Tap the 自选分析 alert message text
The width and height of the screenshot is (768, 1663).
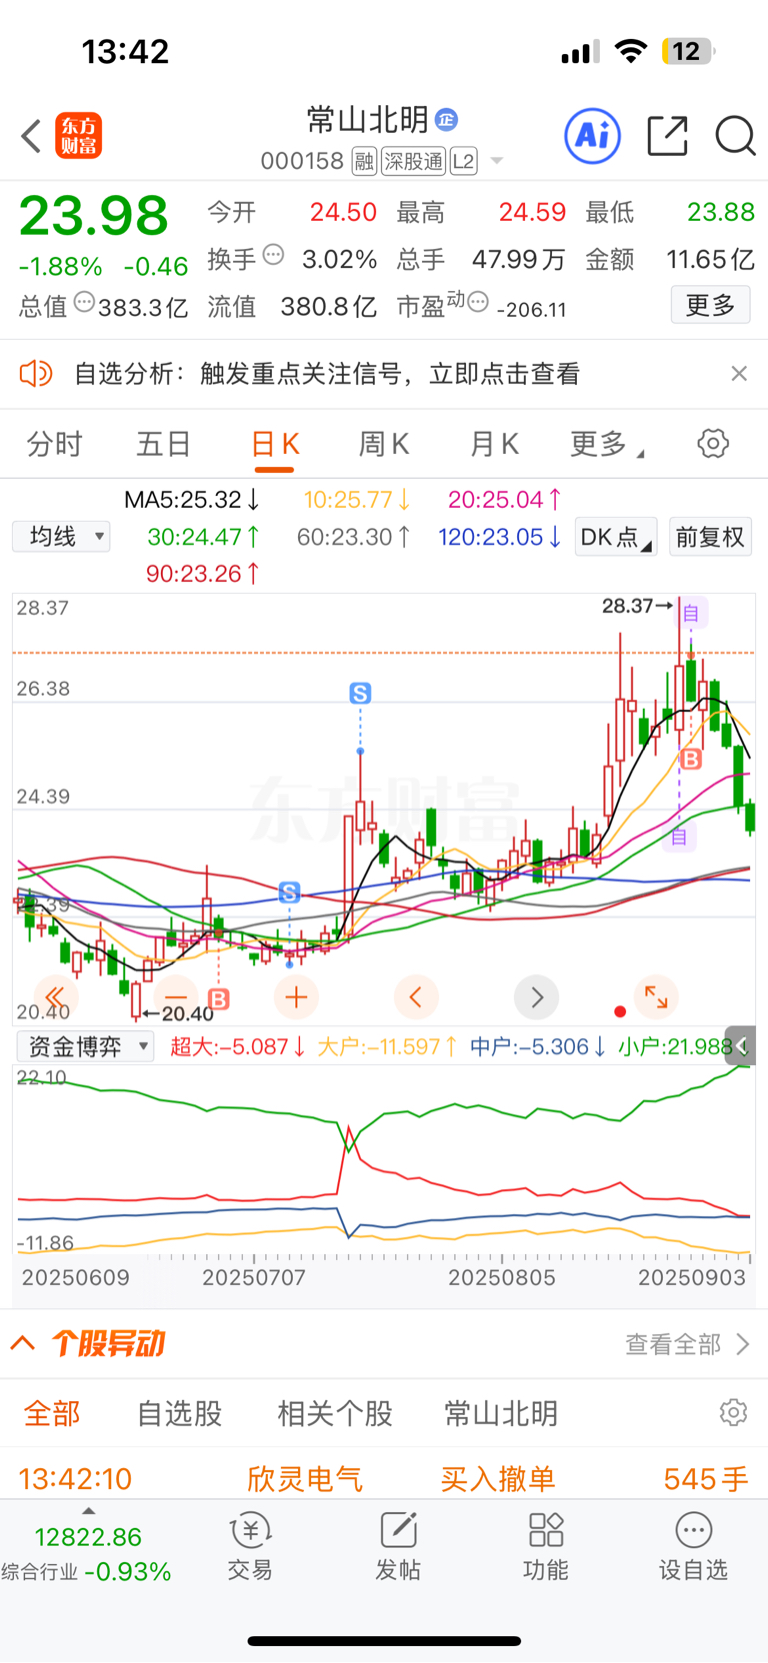(327, 374)
